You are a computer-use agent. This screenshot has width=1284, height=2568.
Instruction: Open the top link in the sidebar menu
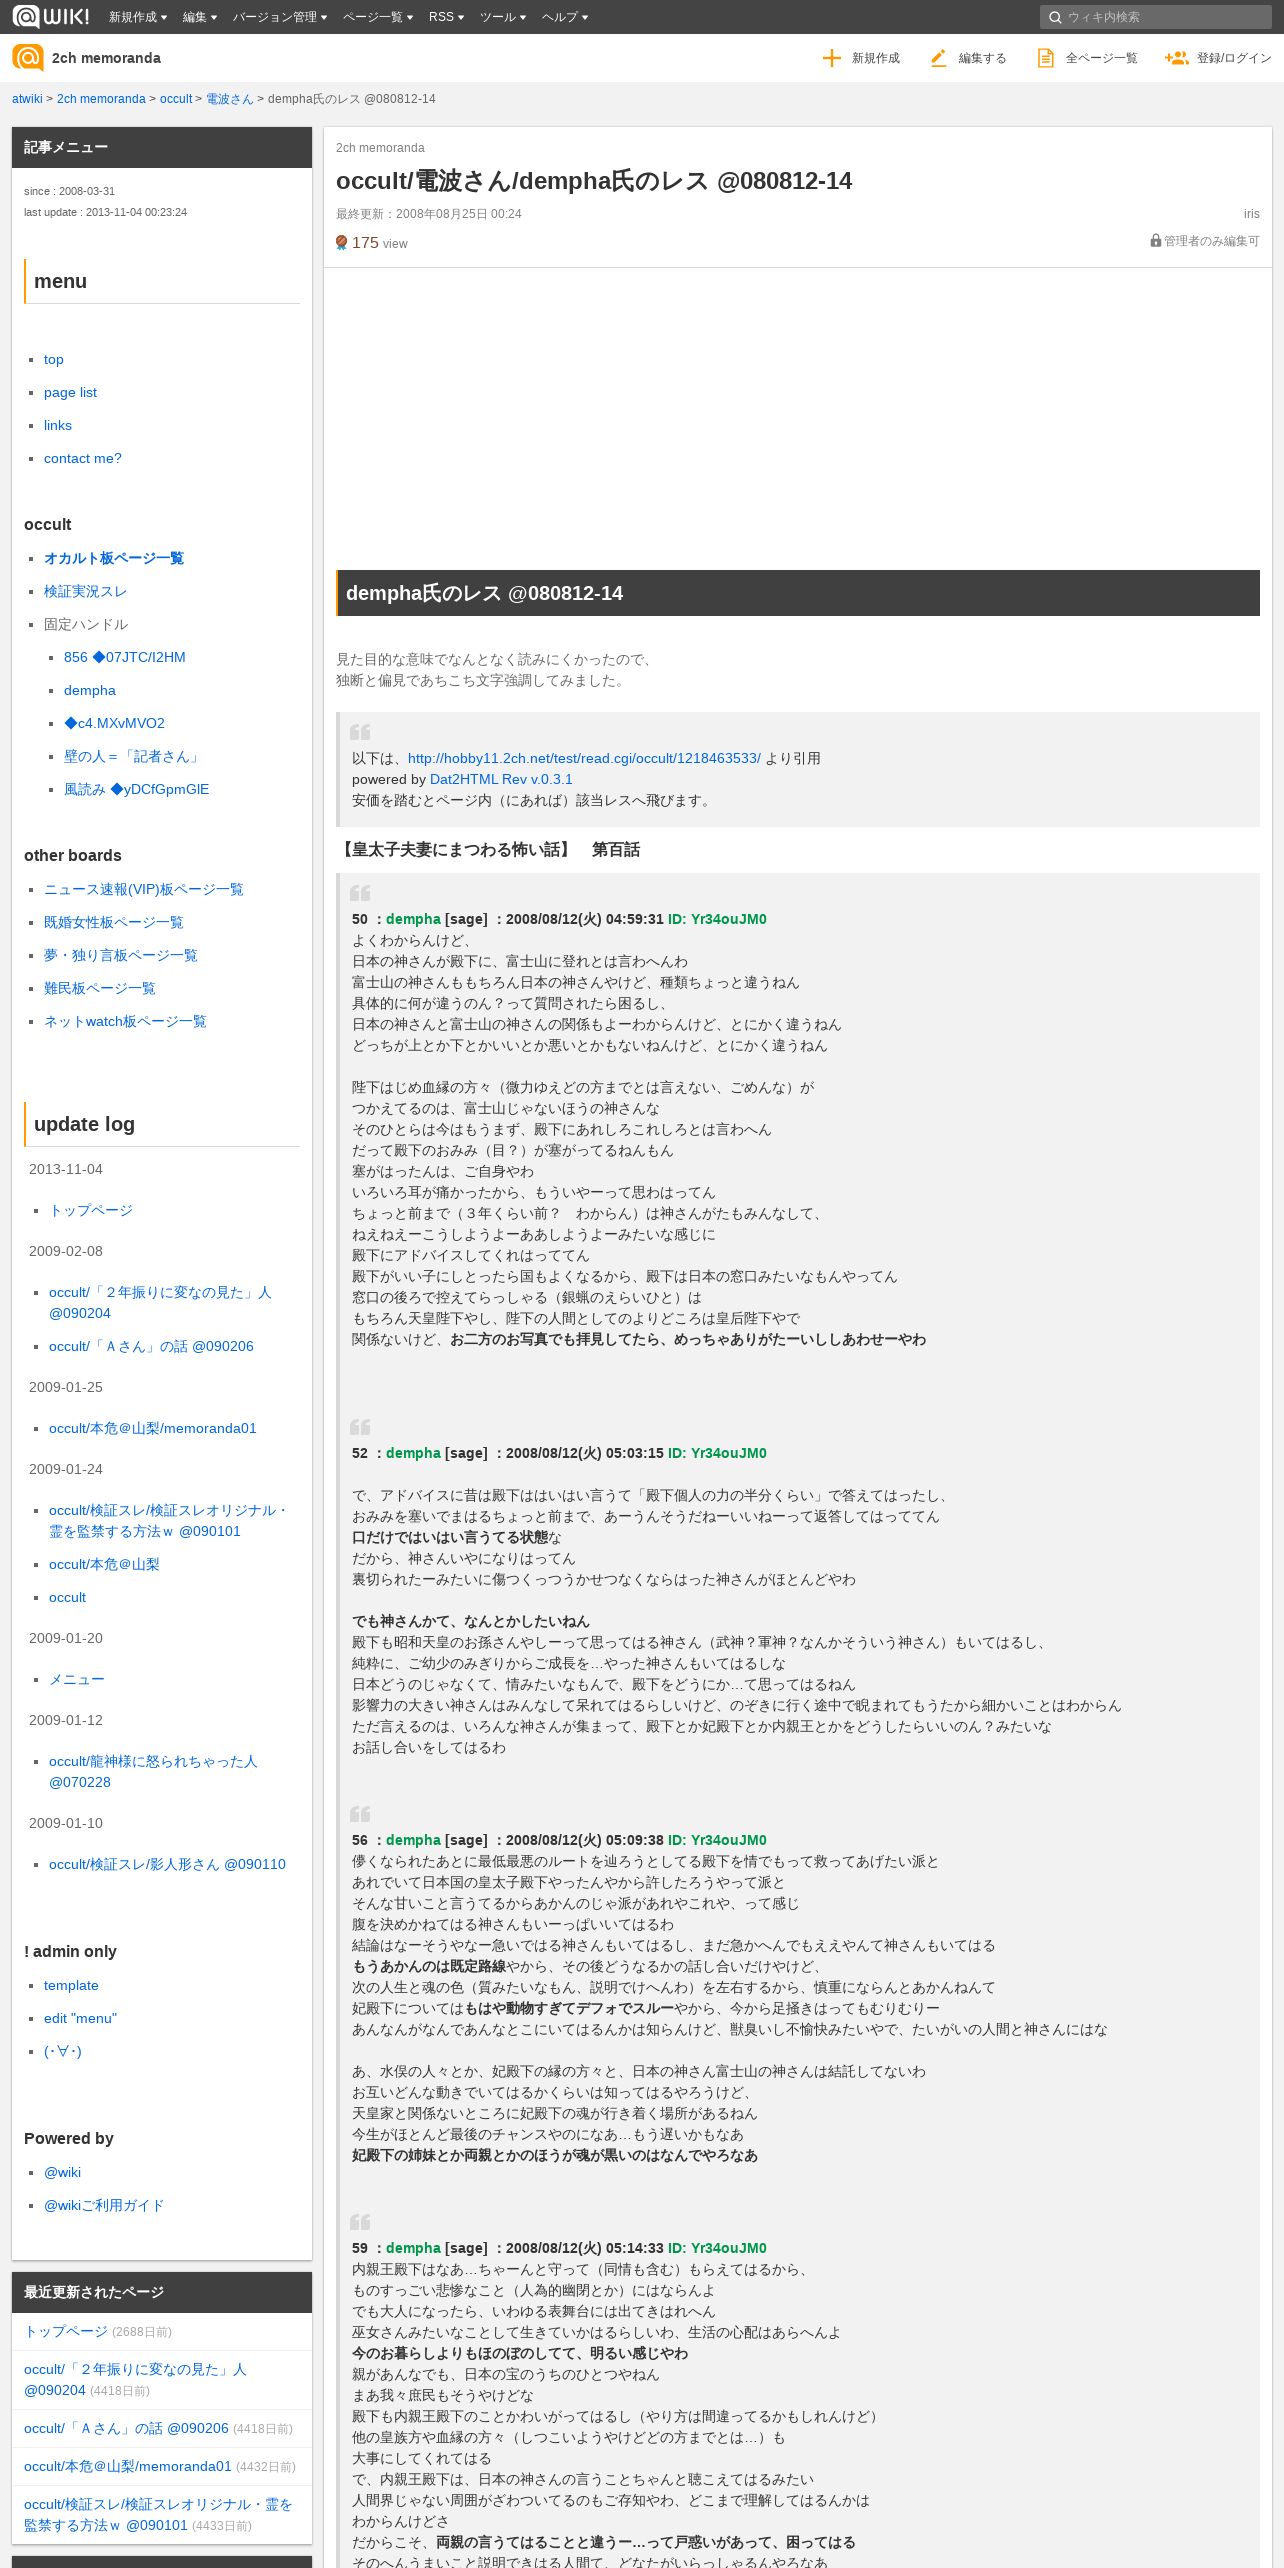pos(54,359)
